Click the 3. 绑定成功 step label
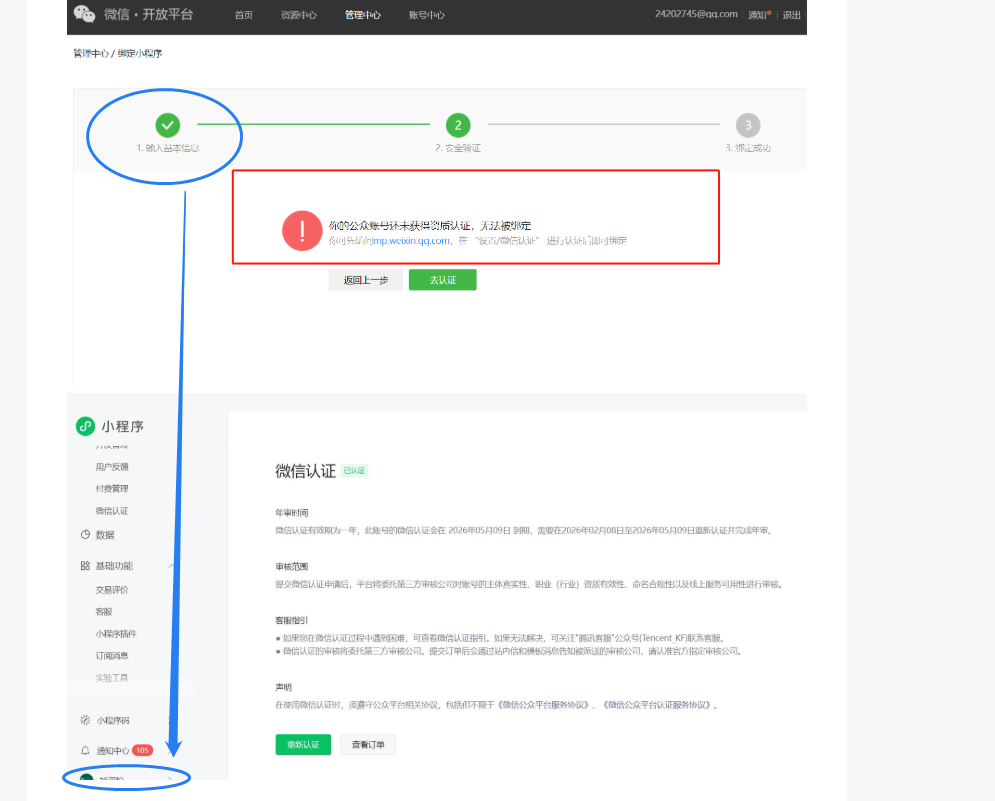The width and height of the screenshot is (995, 801). pyautogui.click(x=748, y=148)
